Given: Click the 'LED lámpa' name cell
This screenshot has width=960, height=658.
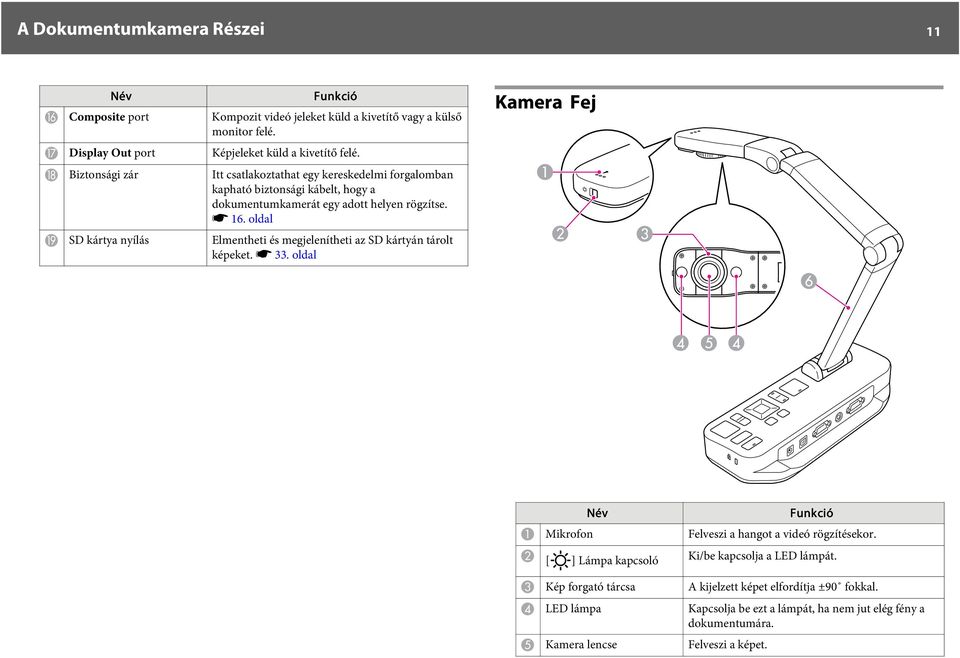Looking at the screenshot, I should tap(611, 616).
